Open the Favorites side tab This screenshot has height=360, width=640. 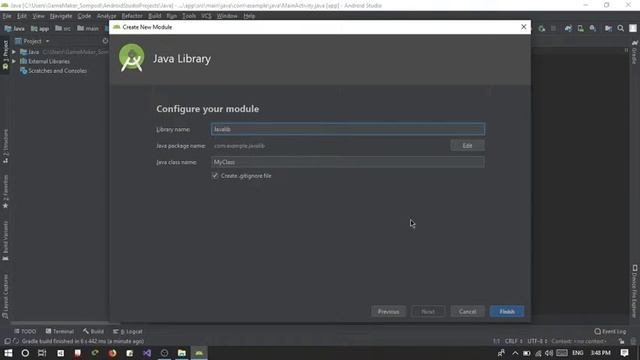[5, 191]
